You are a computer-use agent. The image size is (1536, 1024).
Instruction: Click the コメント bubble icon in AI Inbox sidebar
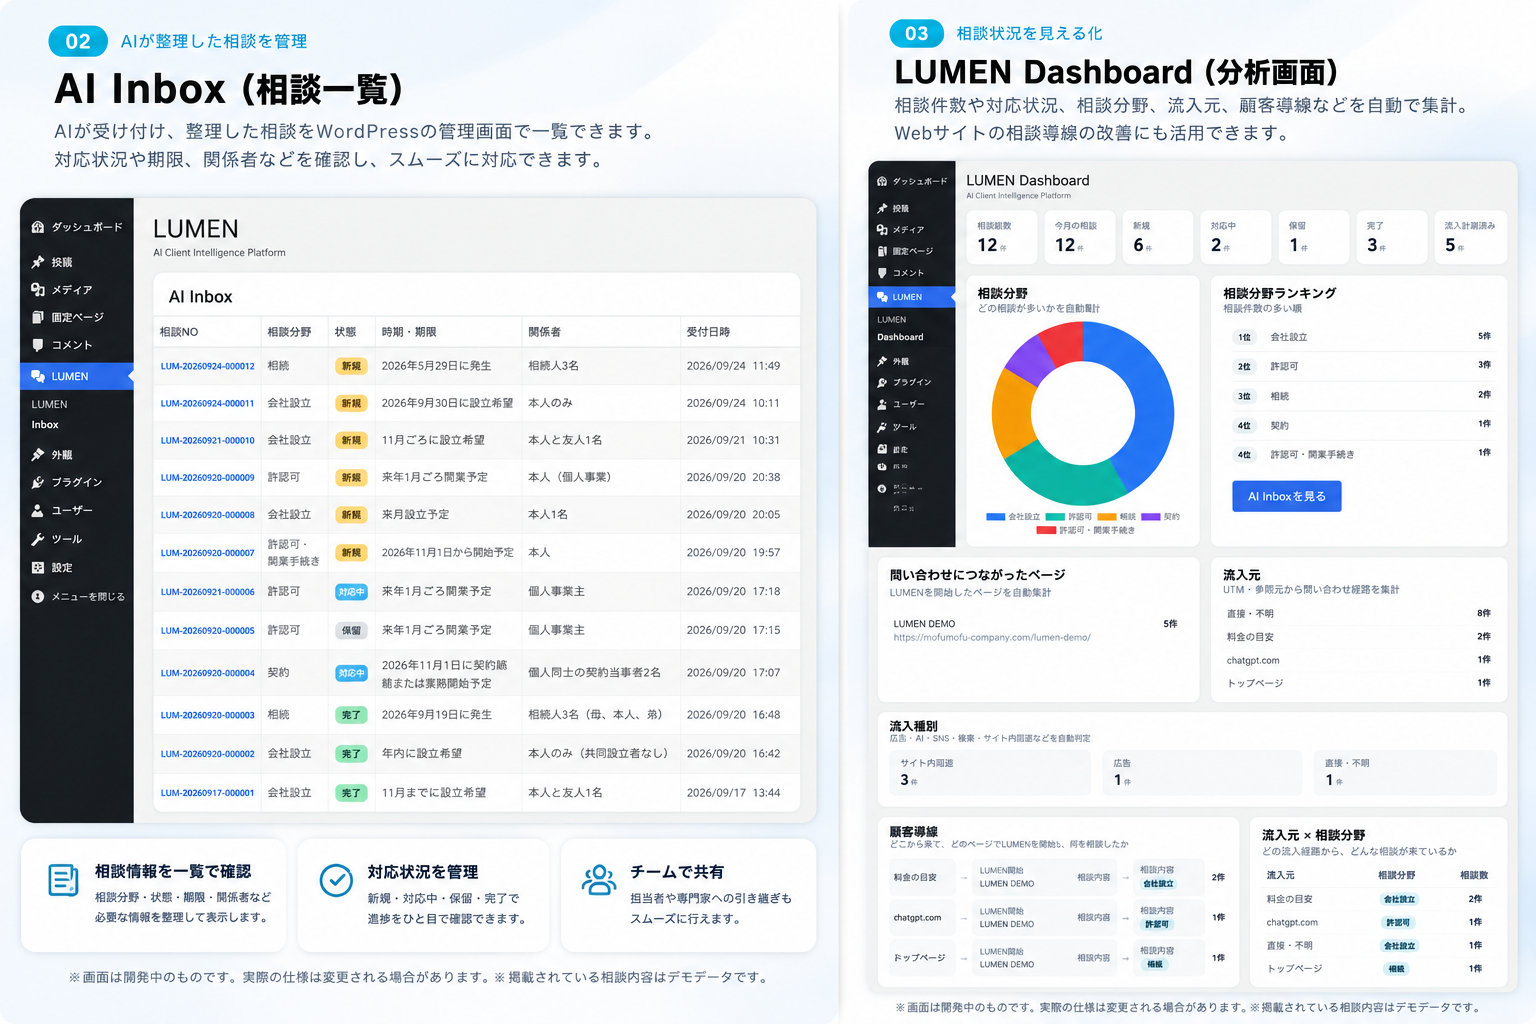(38, 345)
